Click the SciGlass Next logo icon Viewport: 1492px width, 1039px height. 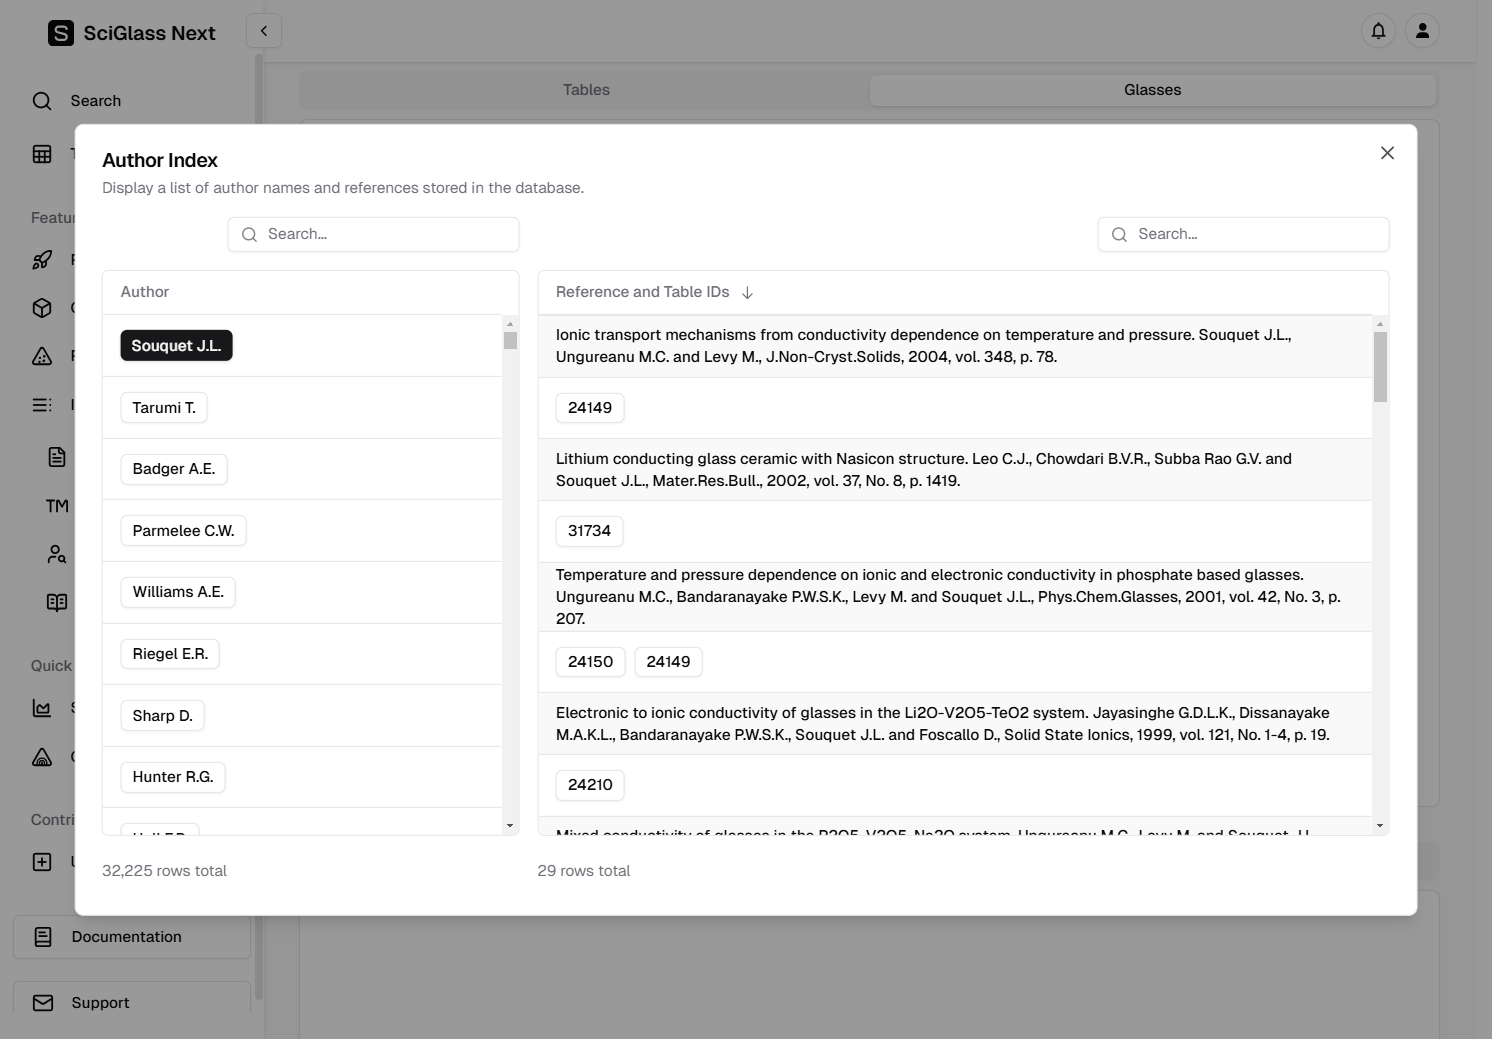coord(61,33)
